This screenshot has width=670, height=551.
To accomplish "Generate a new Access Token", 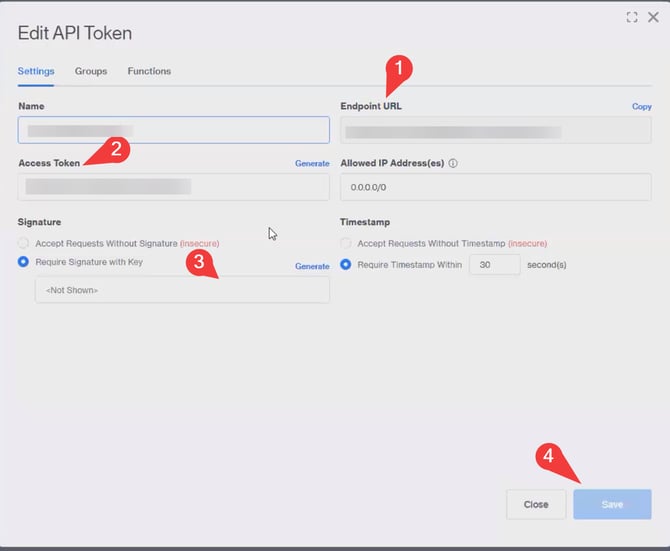I will [x=312, y=163].
